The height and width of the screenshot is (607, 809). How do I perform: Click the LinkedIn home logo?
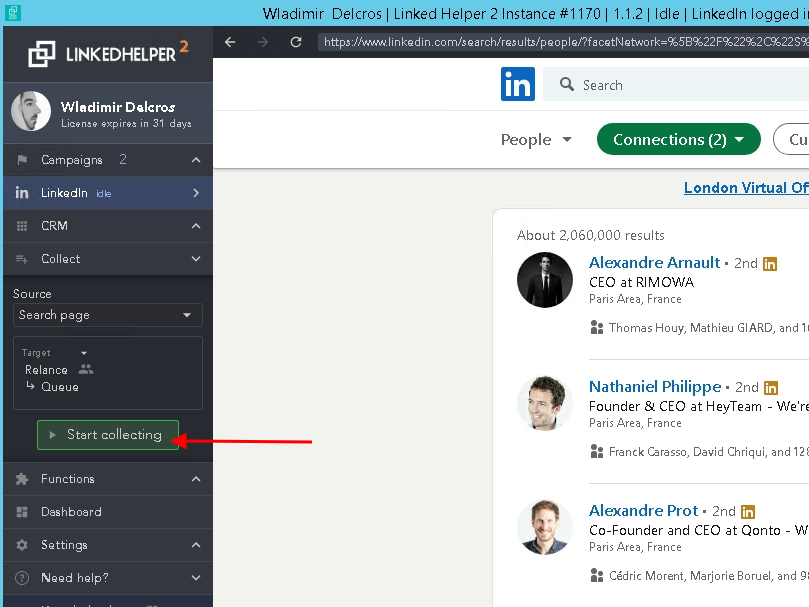point(517,84)
